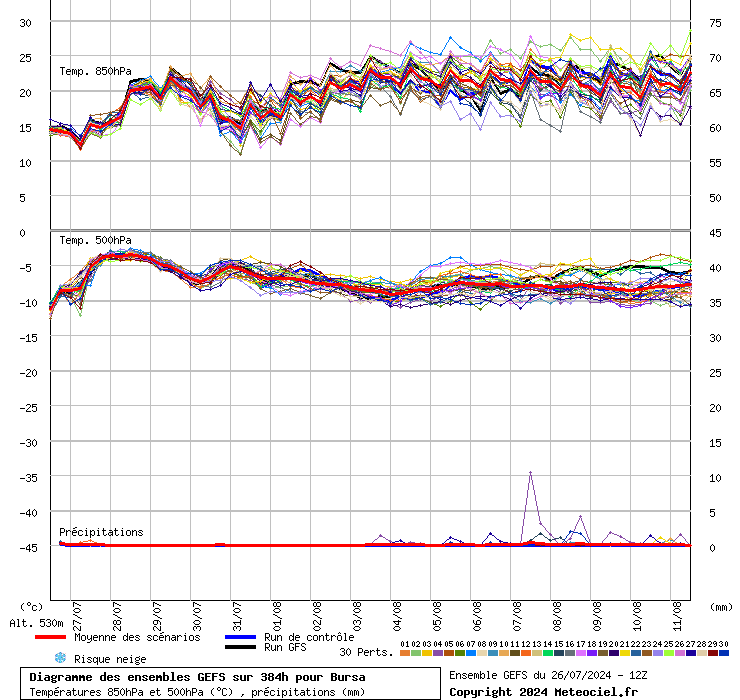Click the Risque neige label

pyautogui.click(x=110, y=659)
